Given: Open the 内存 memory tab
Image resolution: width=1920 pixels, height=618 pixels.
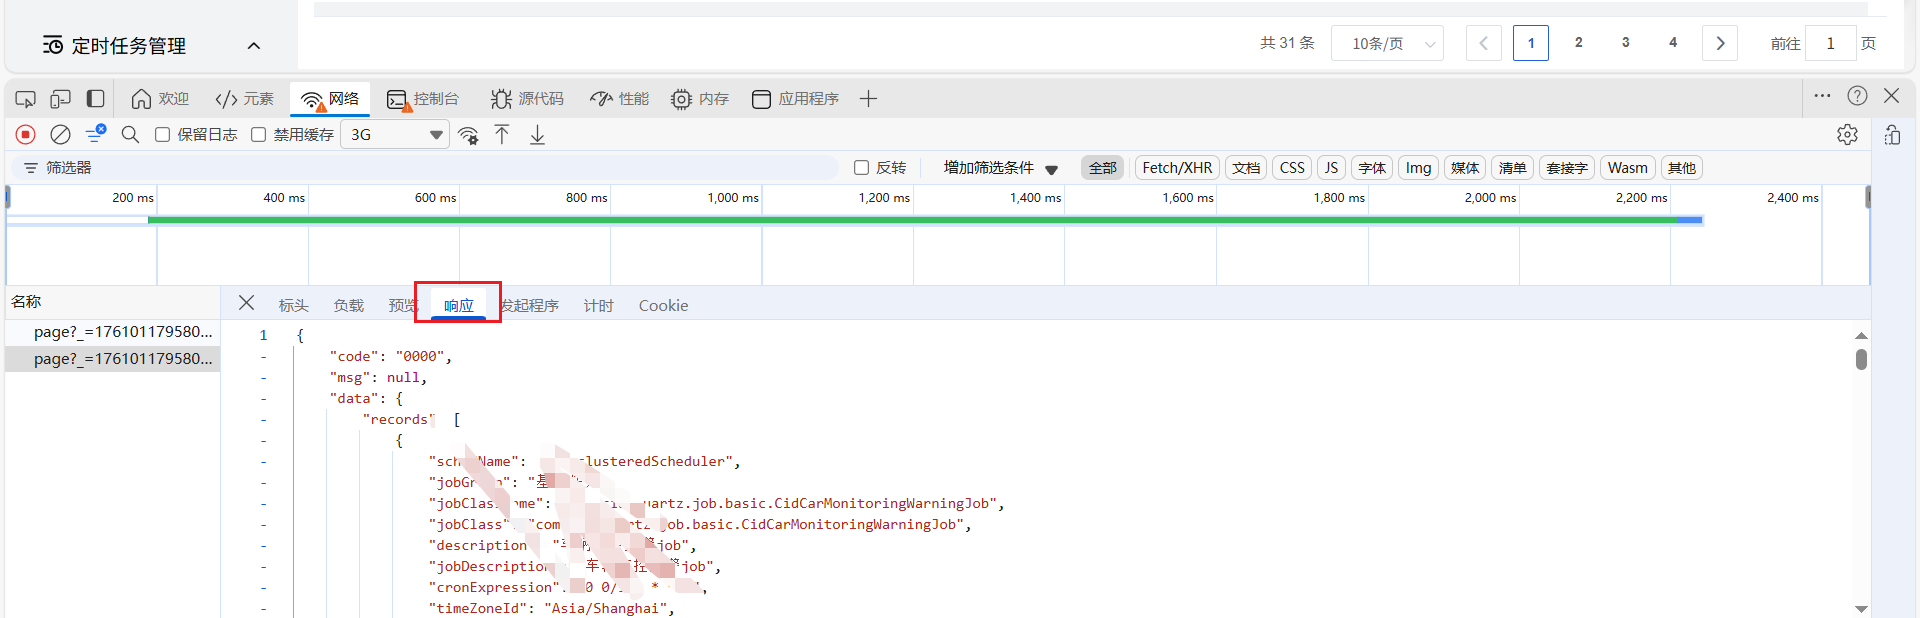Looking at the screenshot, I should (x=700, y=99).
